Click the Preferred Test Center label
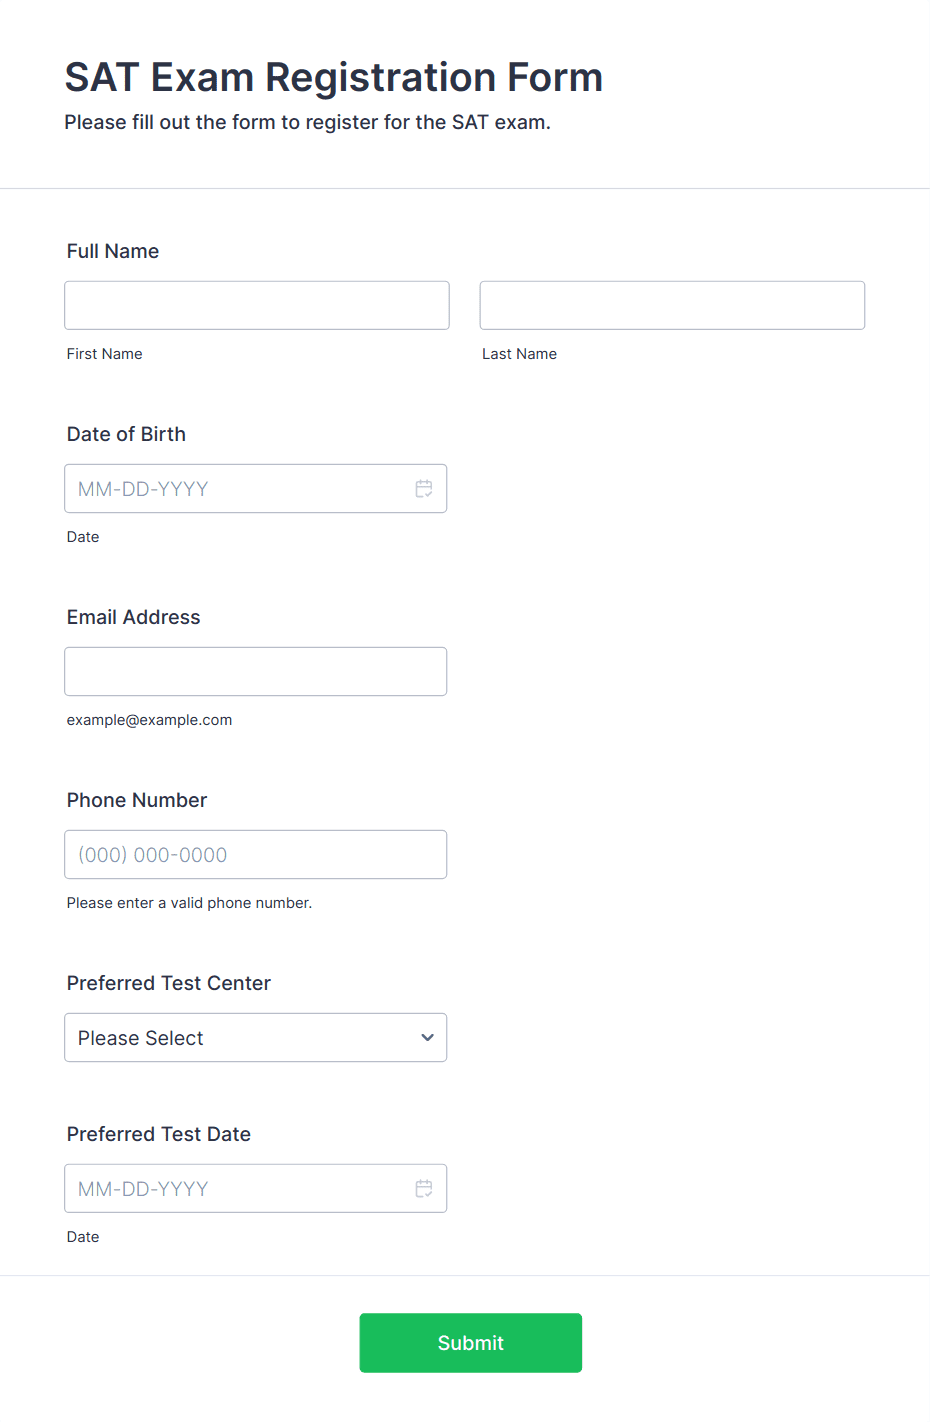The height and width of the screenshot is (1422, 930). pos(169,983)
